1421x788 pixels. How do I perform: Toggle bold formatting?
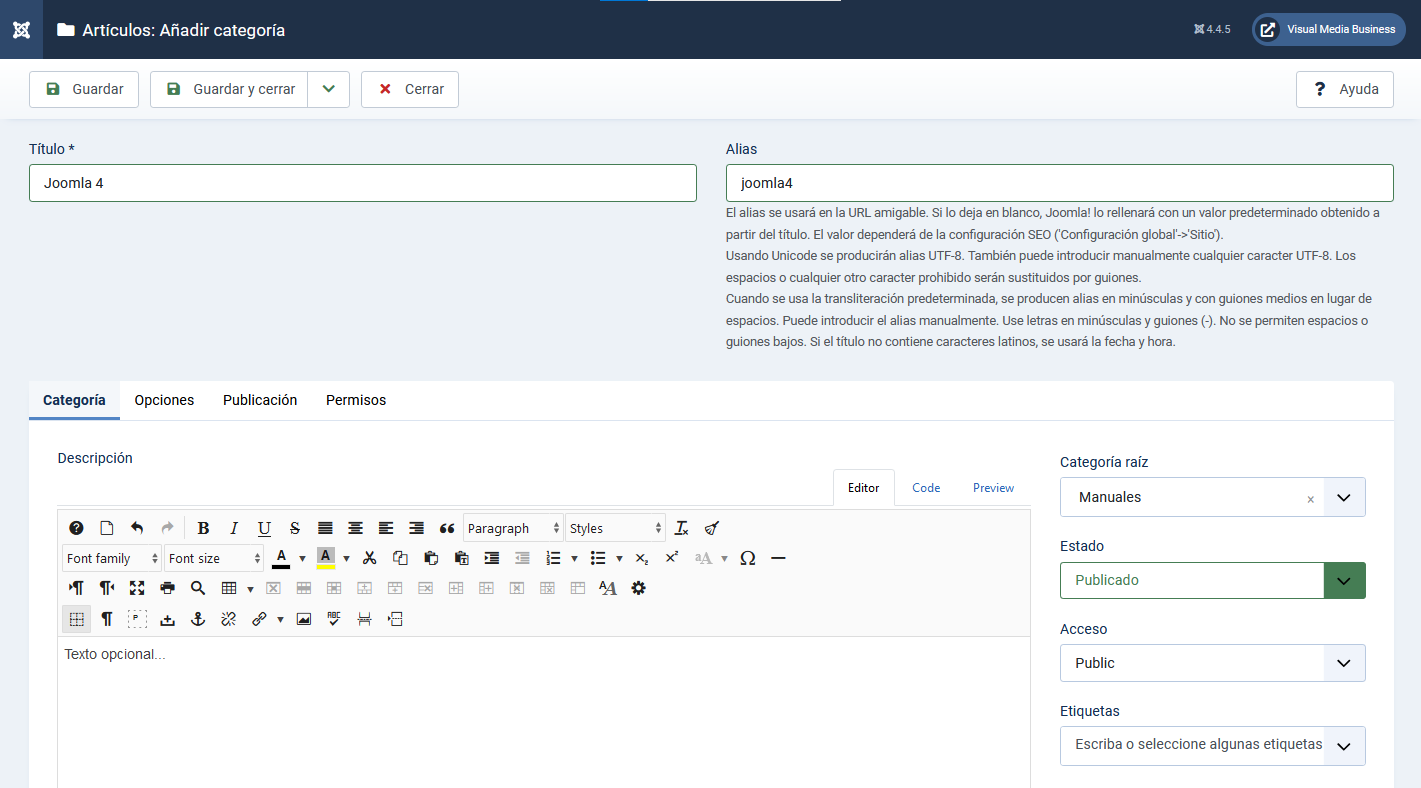203,528
